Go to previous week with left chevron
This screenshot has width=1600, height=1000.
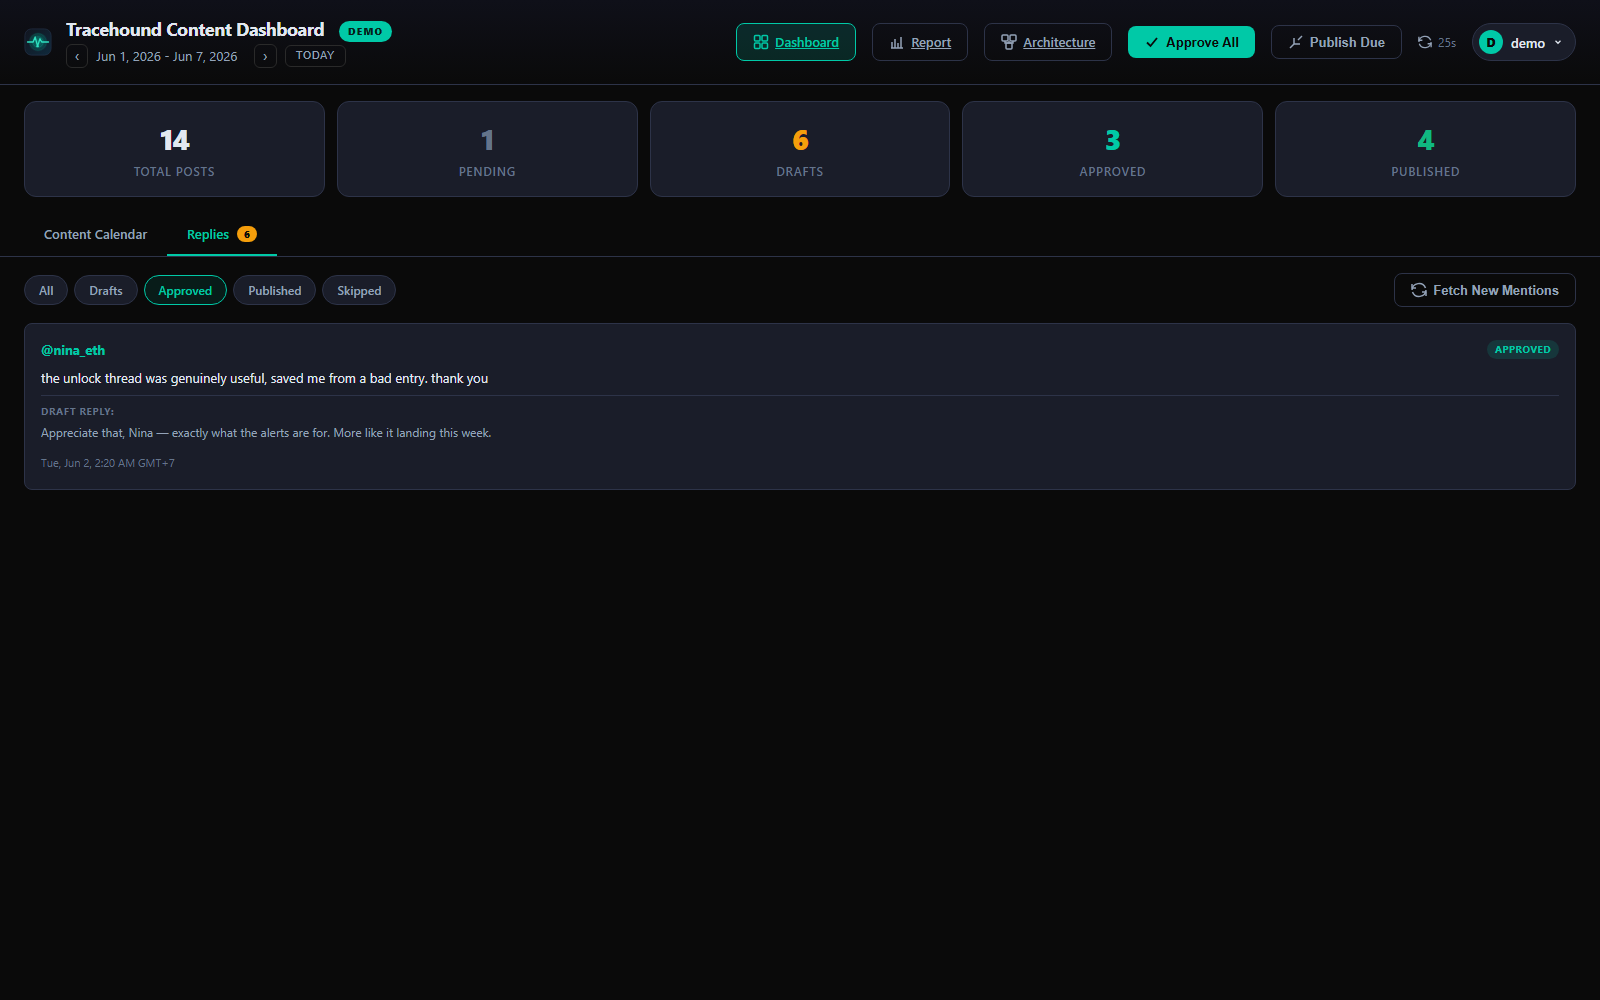point(77,56)
